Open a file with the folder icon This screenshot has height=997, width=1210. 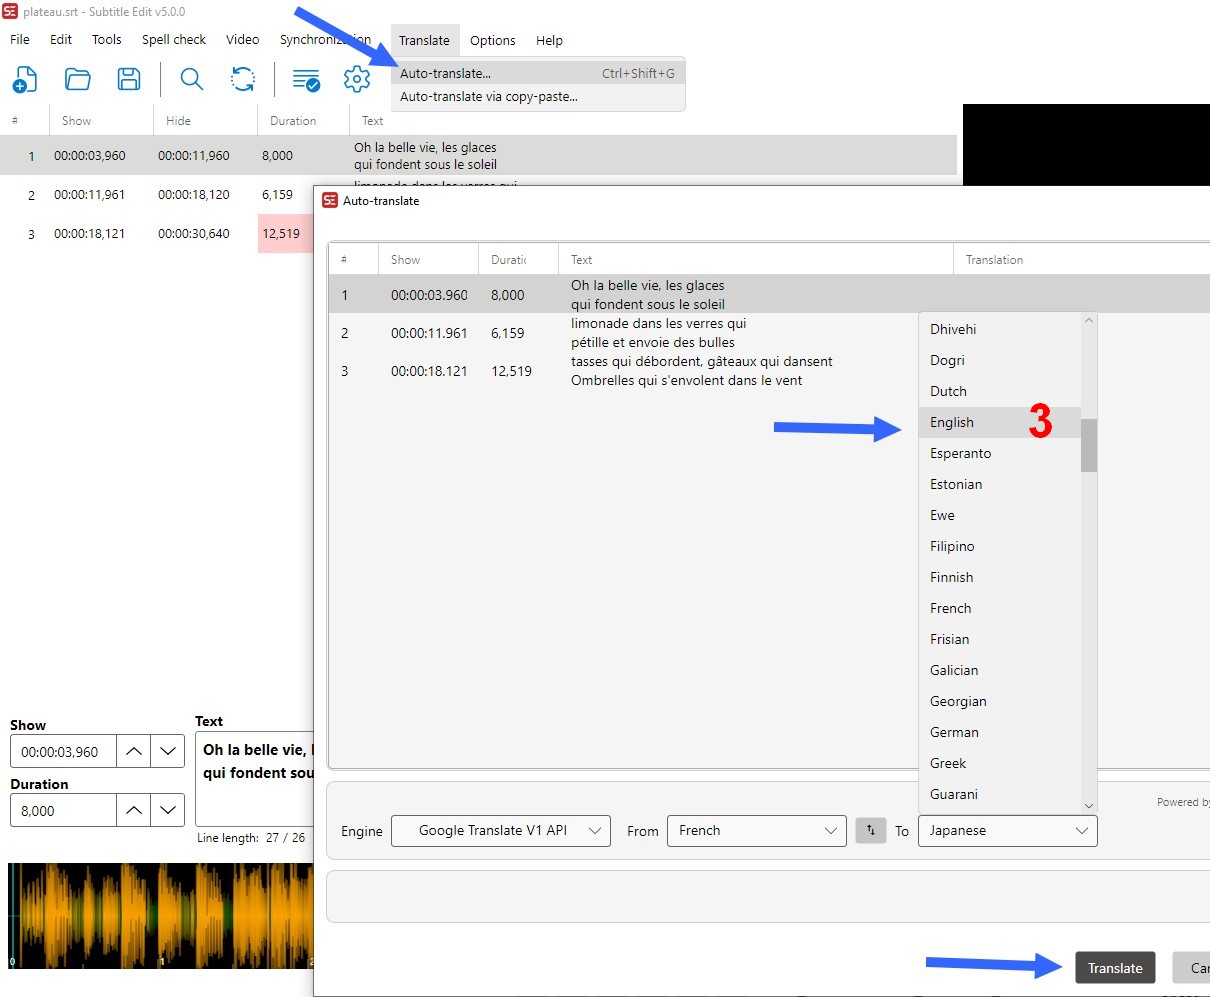(x=77, y=79)
